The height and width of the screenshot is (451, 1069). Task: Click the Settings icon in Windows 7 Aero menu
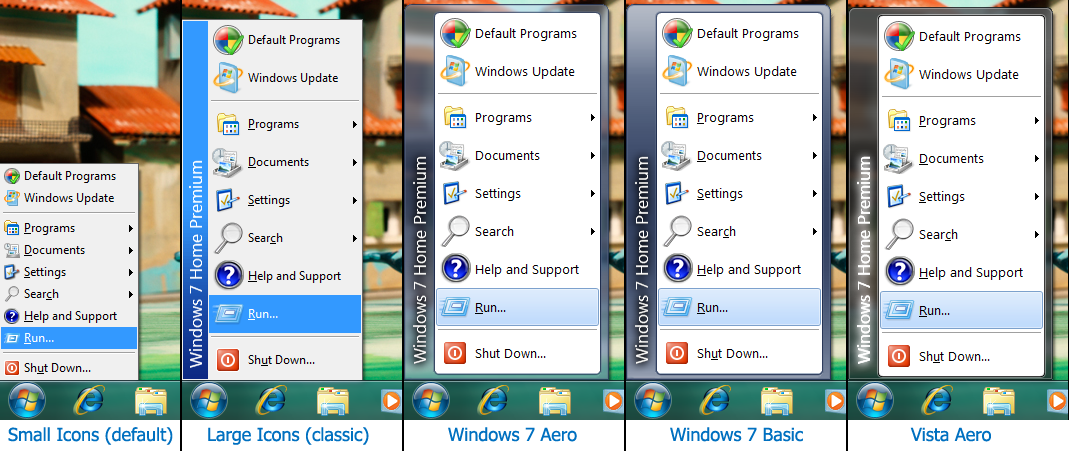(x=455, y=193)
